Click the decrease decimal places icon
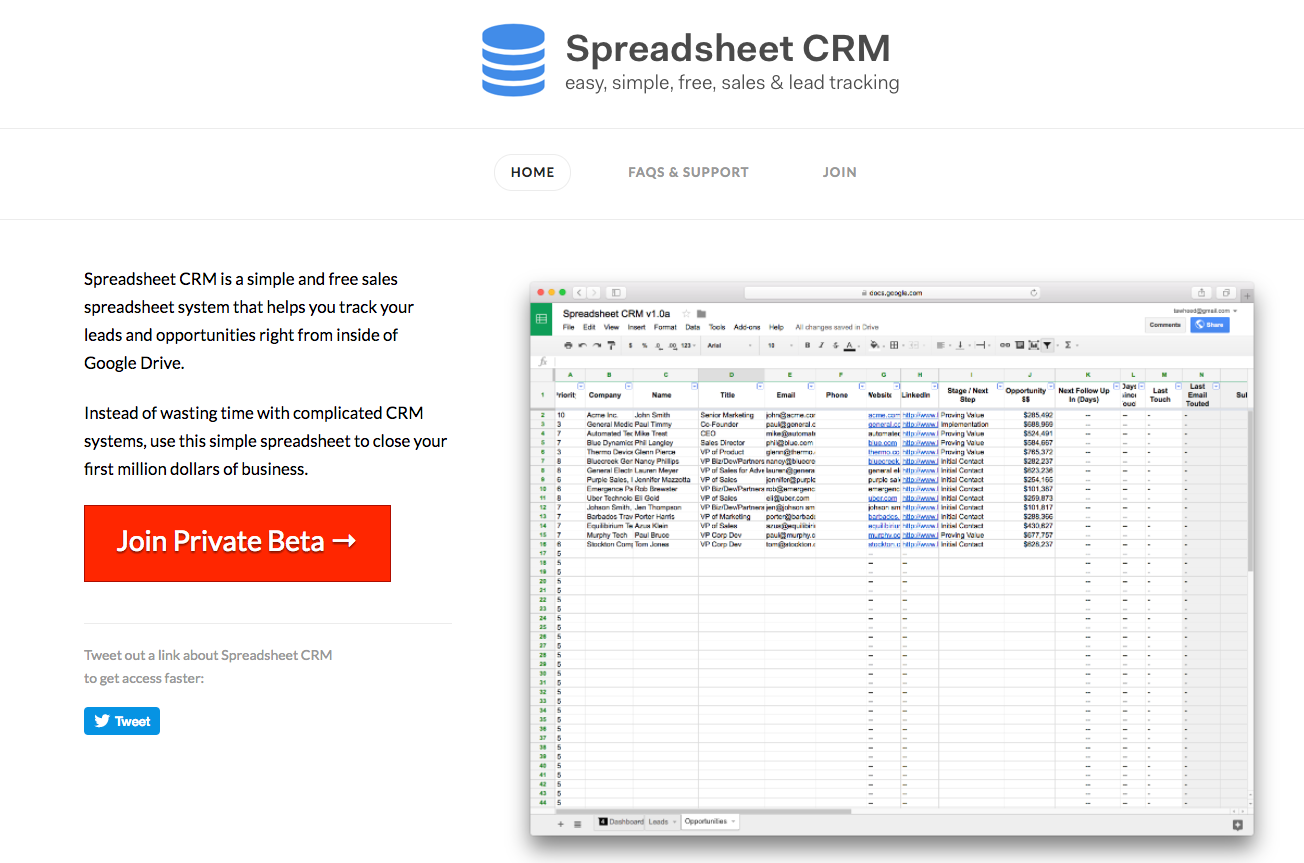1304x863 pixels. pos(658,345)
